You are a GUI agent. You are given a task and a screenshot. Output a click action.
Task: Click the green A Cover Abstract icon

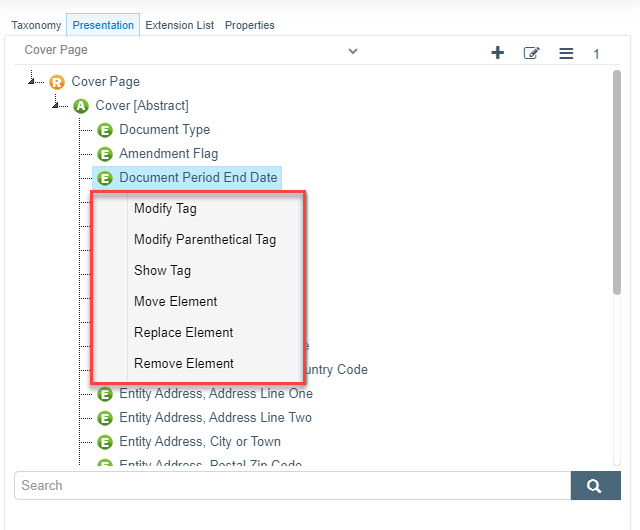coord(81,106)
